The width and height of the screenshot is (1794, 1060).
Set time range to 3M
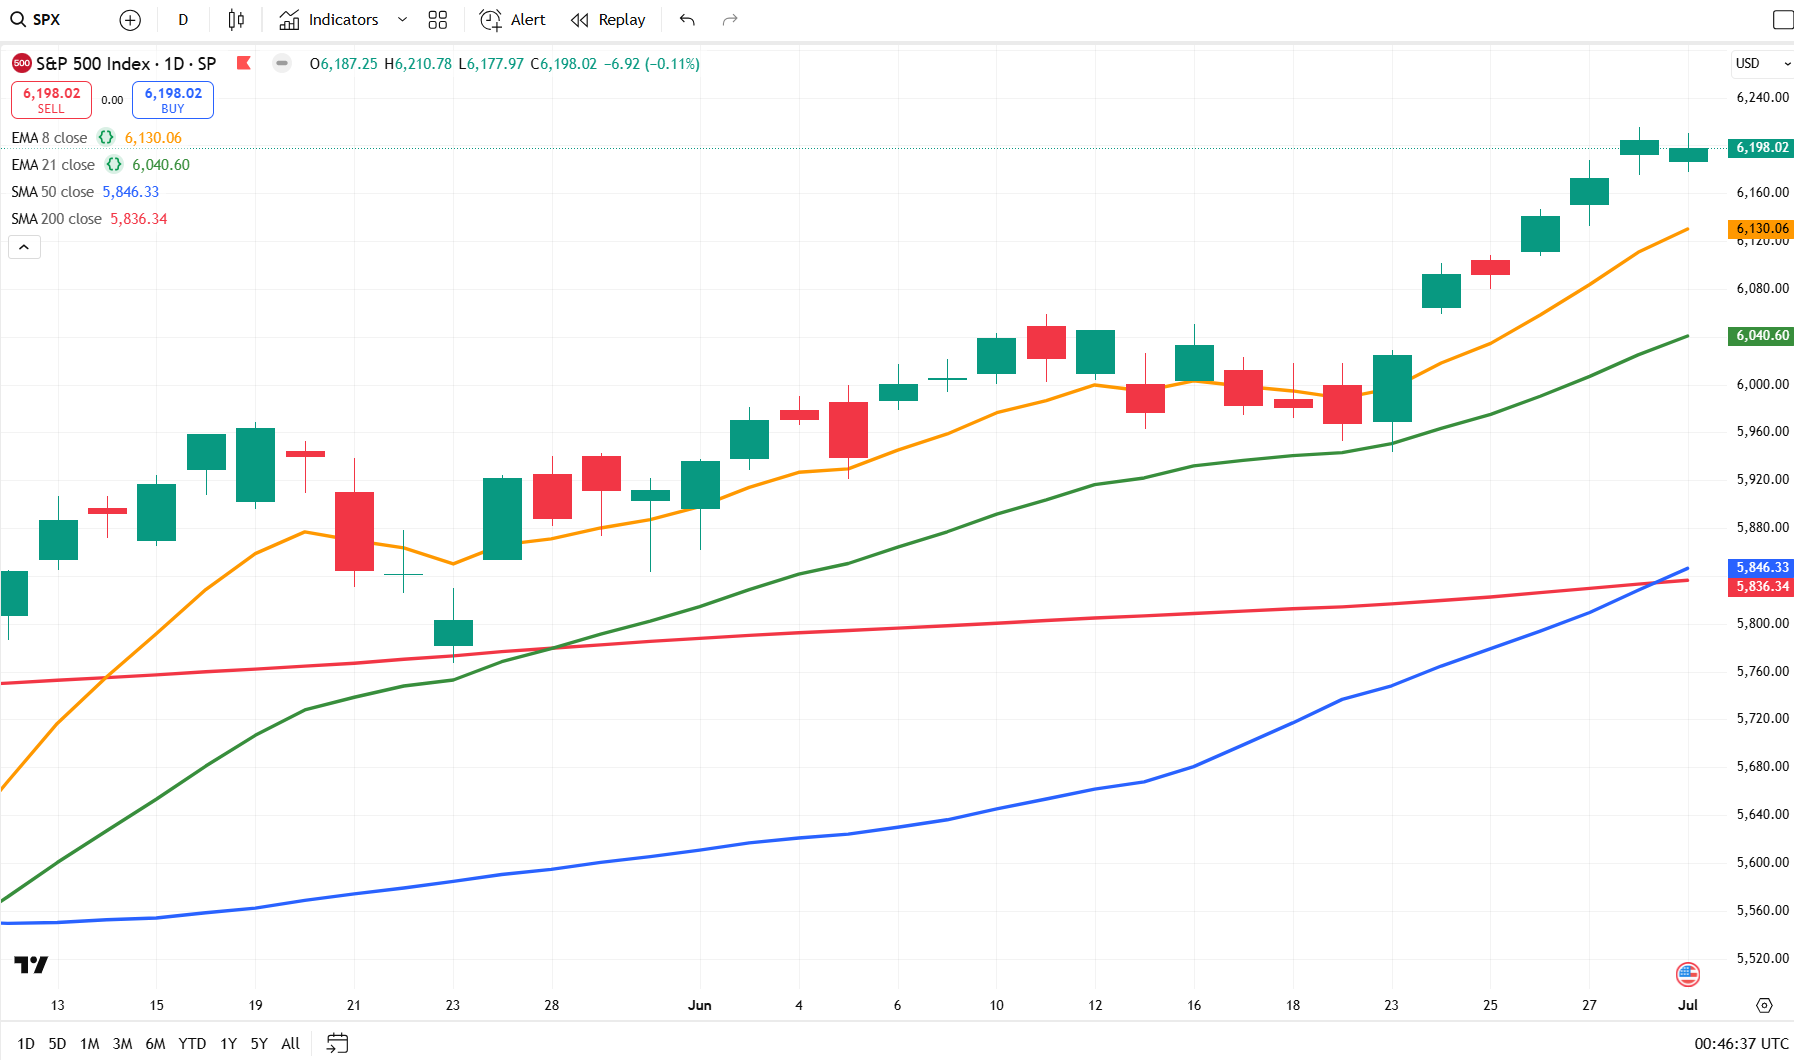[122, 1043]
